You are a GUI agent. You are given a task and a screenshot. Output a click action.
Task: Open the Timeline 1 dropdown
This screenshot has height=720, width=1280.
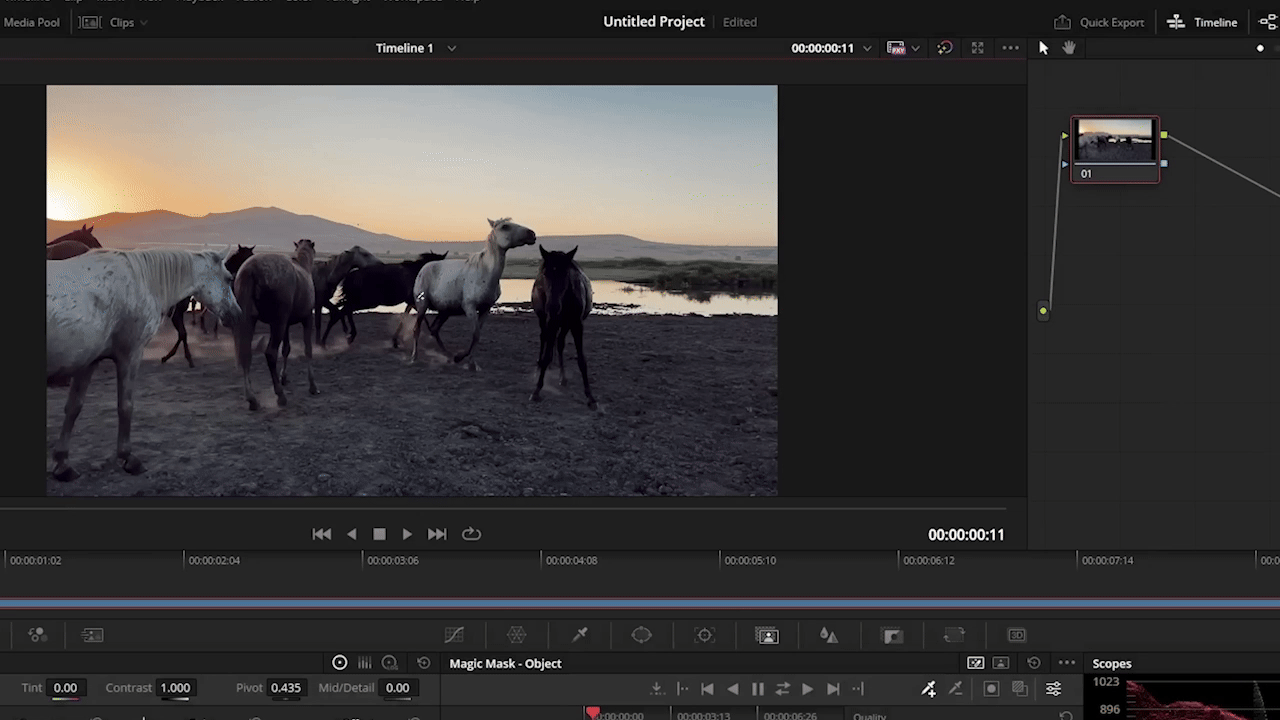click(x=451, y=48)
